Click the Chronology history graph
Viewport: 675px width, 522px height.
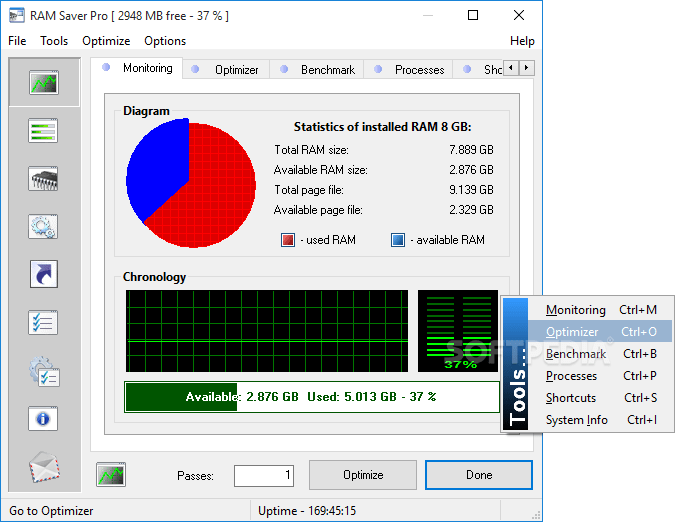click(x=267, y=330)
